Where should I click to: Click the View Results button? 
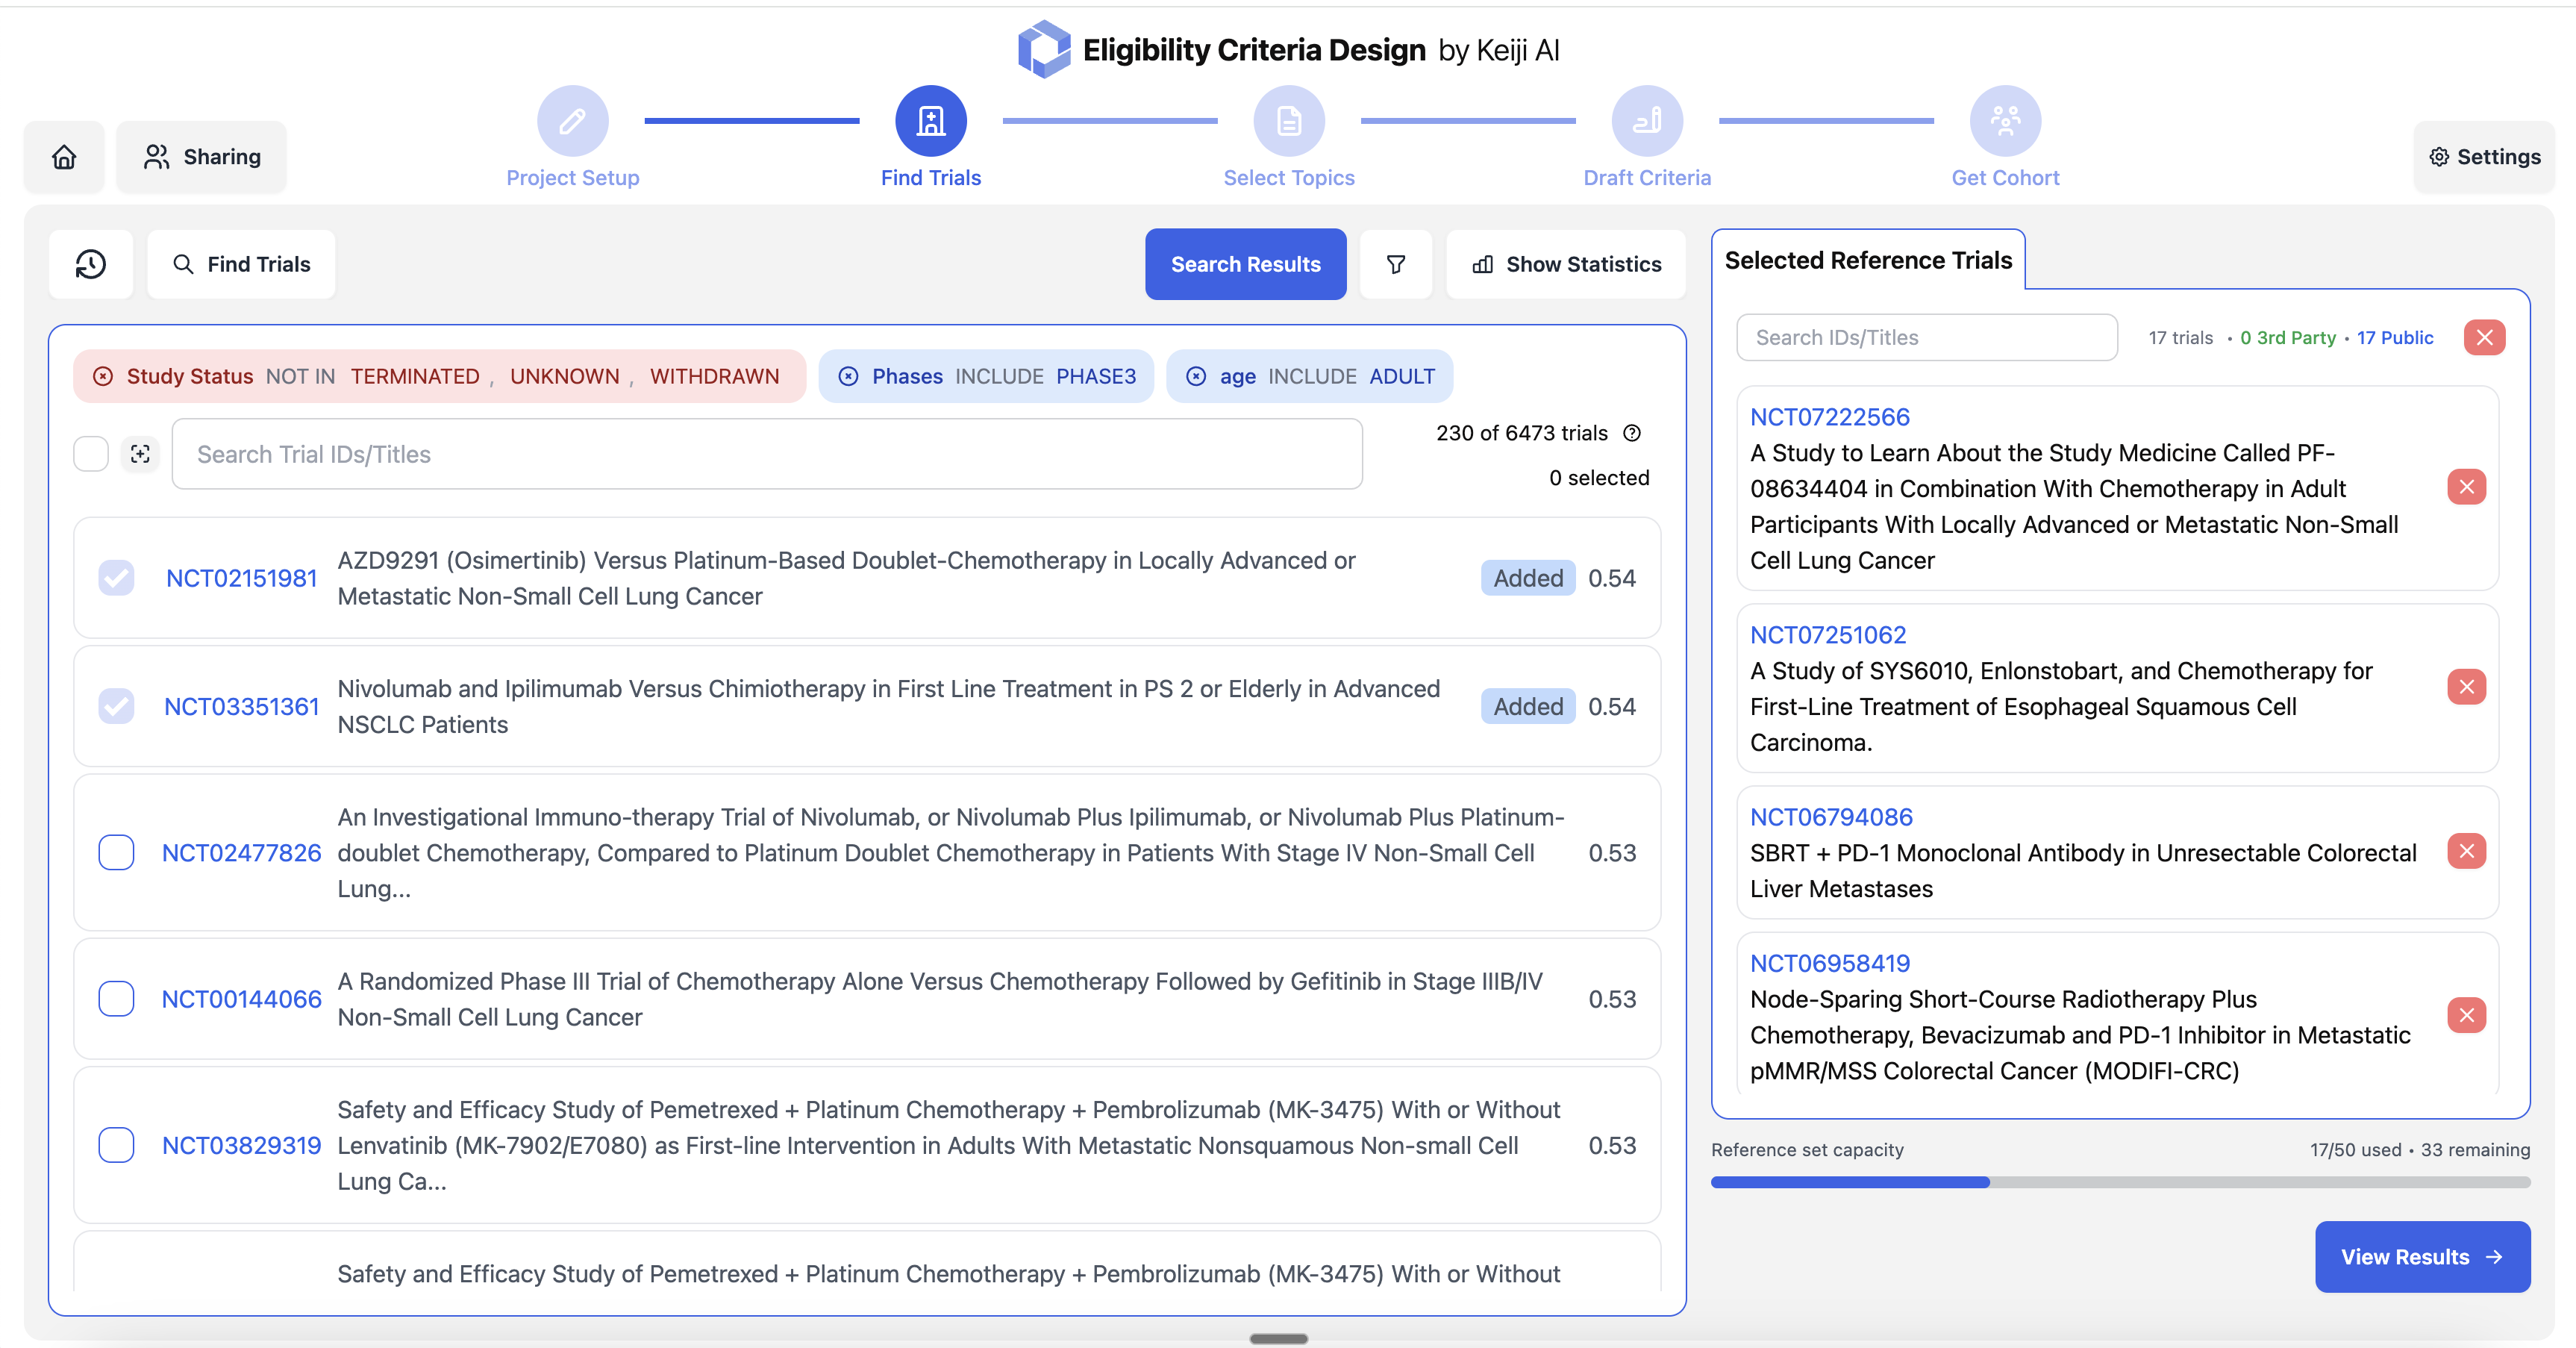(x=2422, y=1256)
